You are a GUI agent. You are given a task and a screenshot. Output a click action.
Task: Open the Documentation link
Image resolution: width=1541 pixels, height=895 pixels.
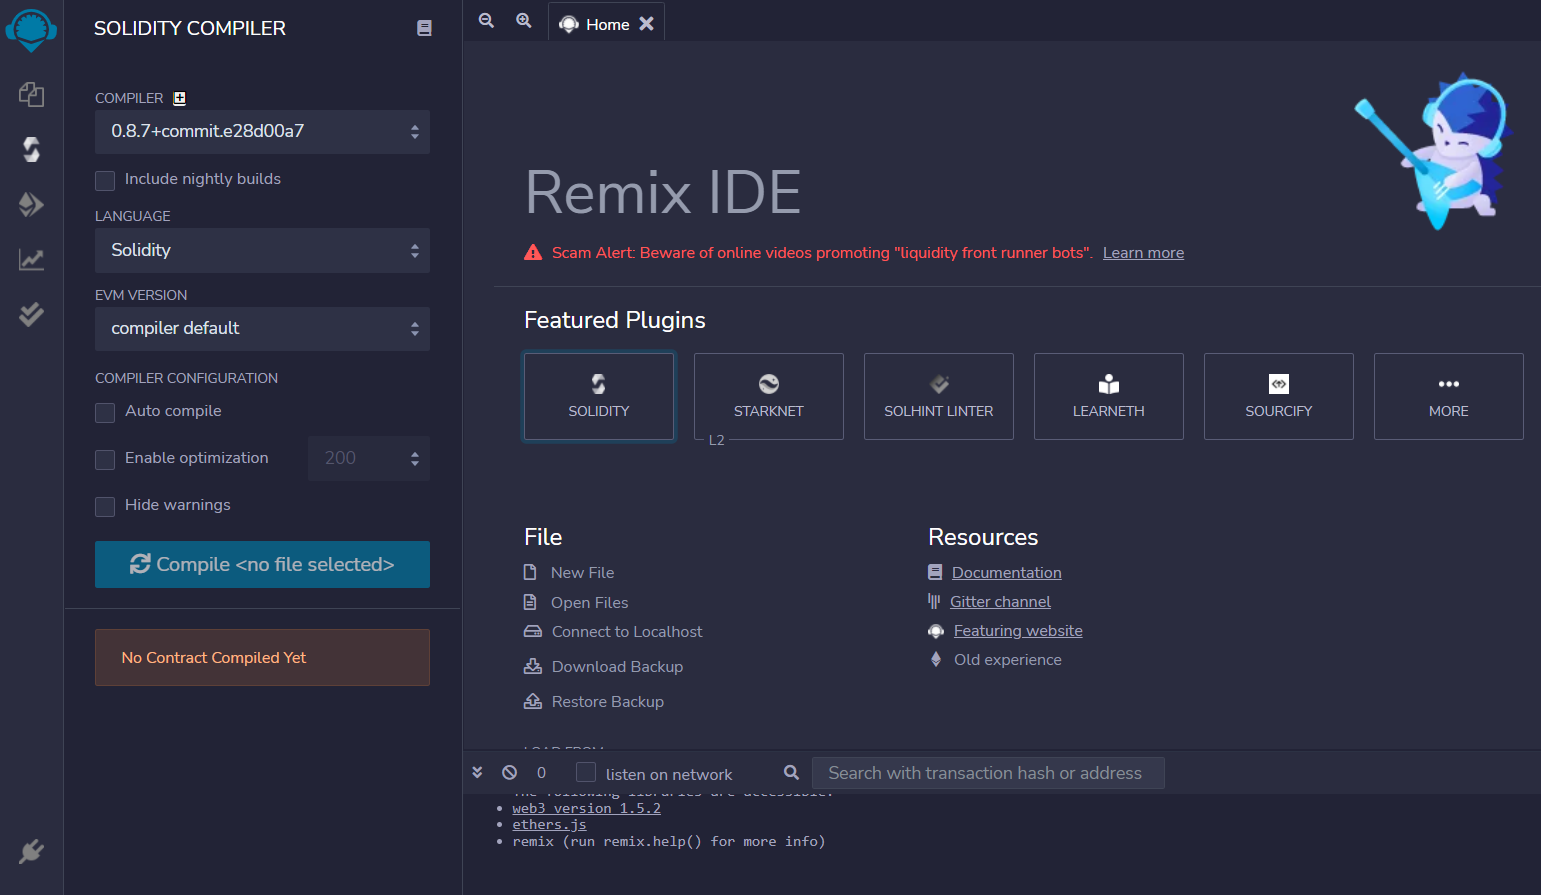tap(1006, 572)
